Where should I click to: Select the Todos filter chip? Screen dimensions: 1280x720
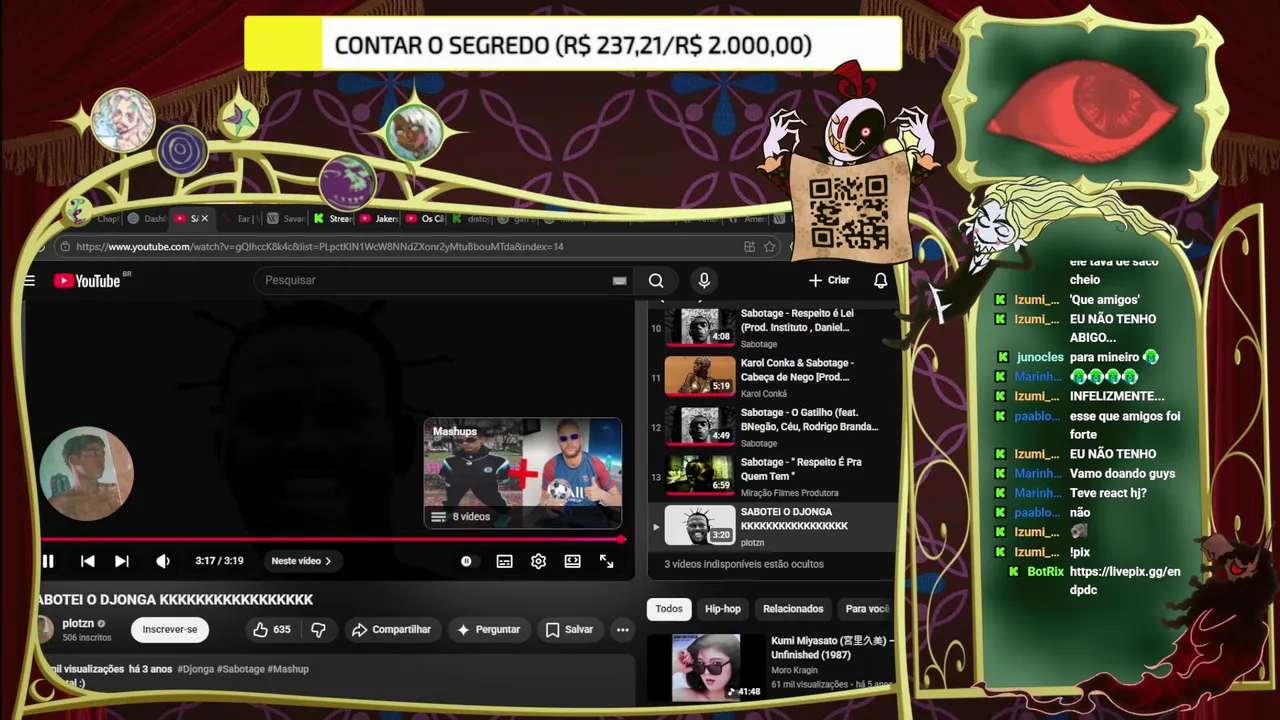coord(669,609)
